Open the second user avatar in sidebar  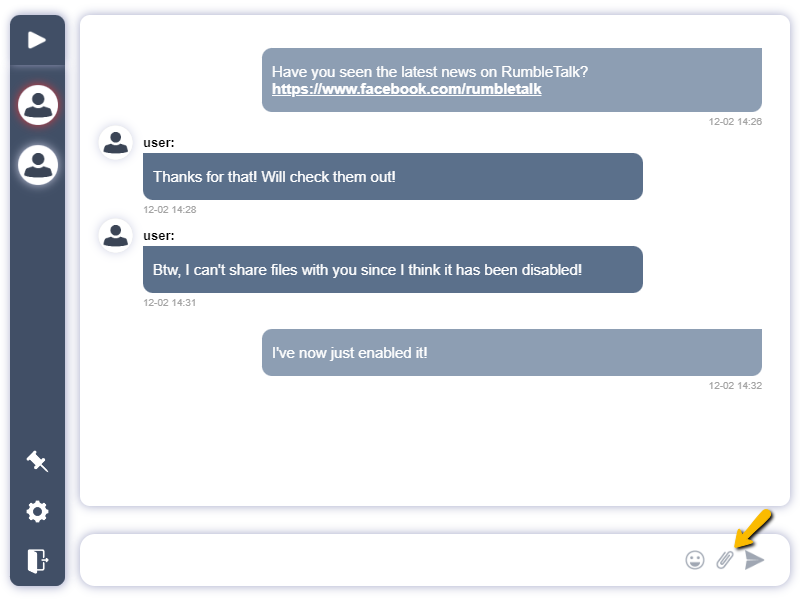pyautogui.click(x=38, y=165)
